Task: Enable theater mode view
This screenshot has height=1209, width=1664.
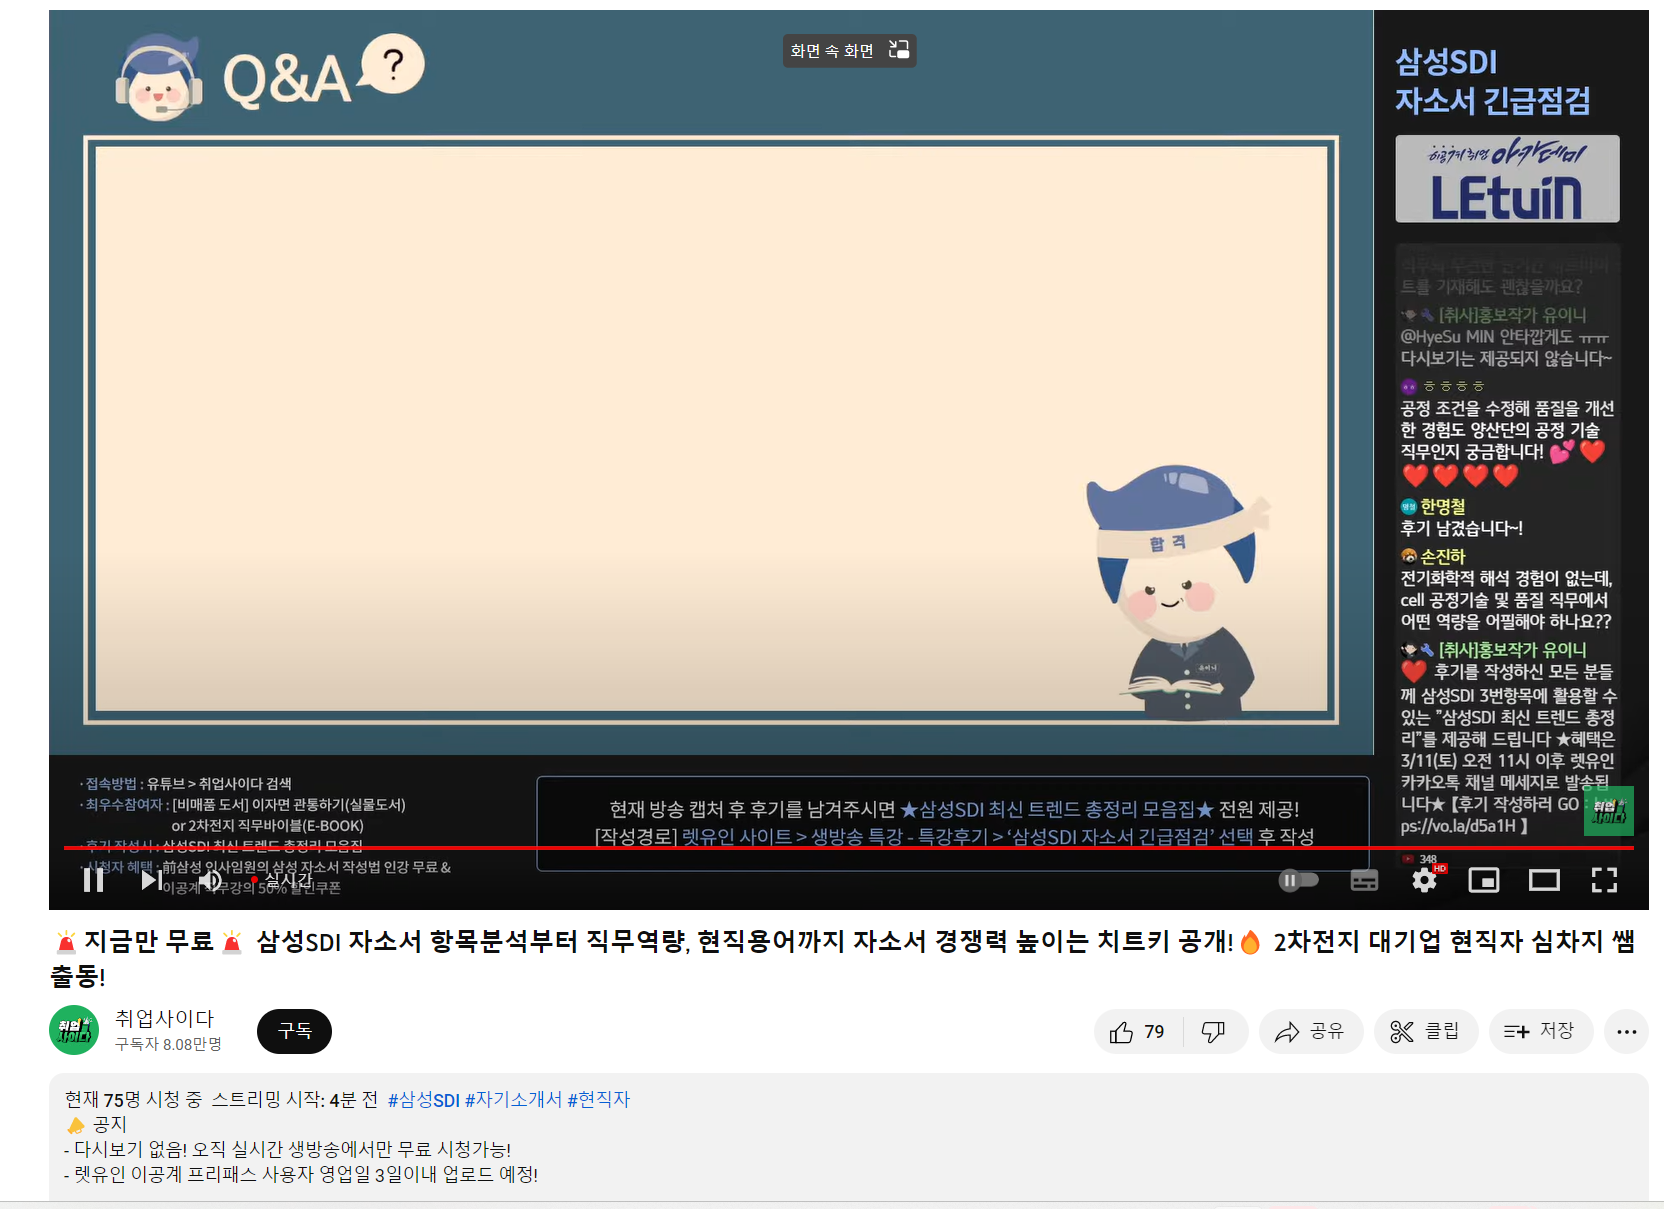Action: click(x=1544, y=880)
